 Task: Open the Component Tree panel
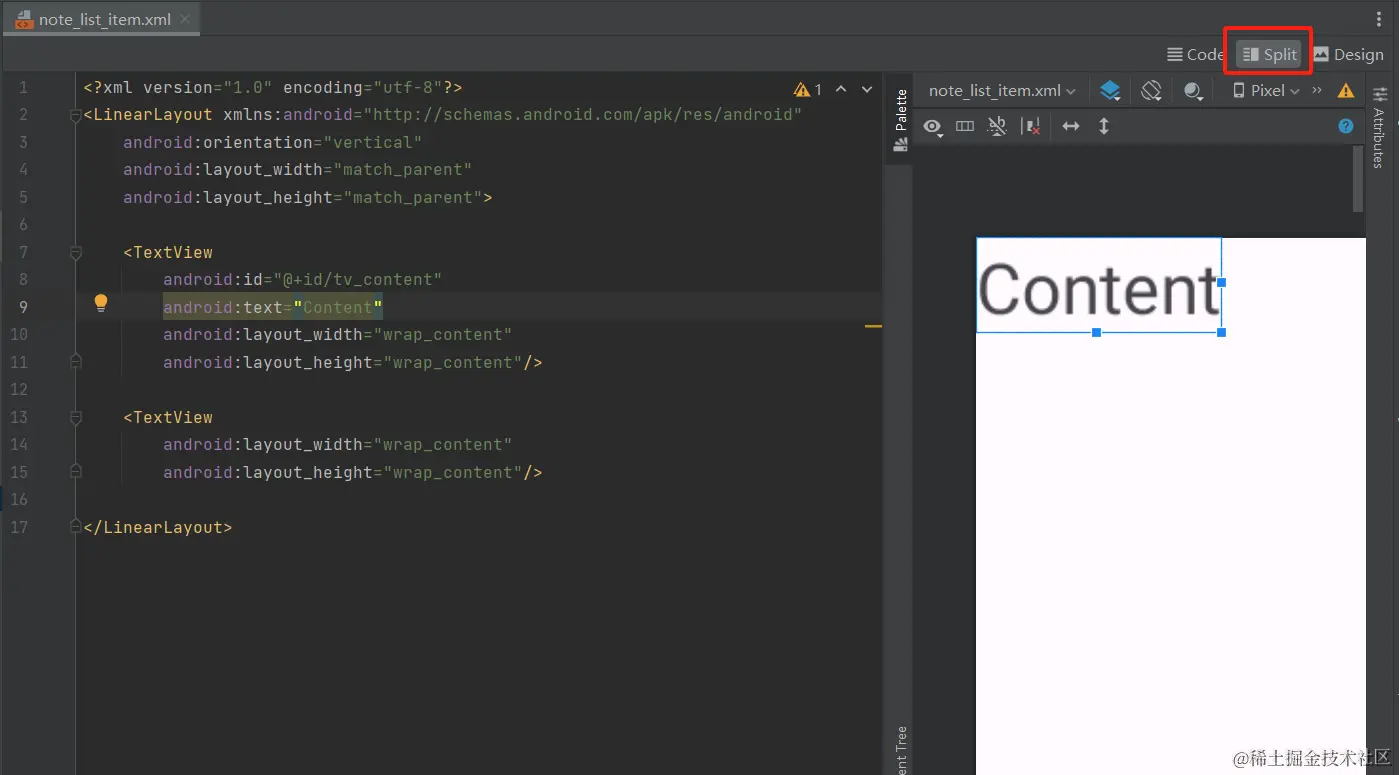(x=901, y=749)
